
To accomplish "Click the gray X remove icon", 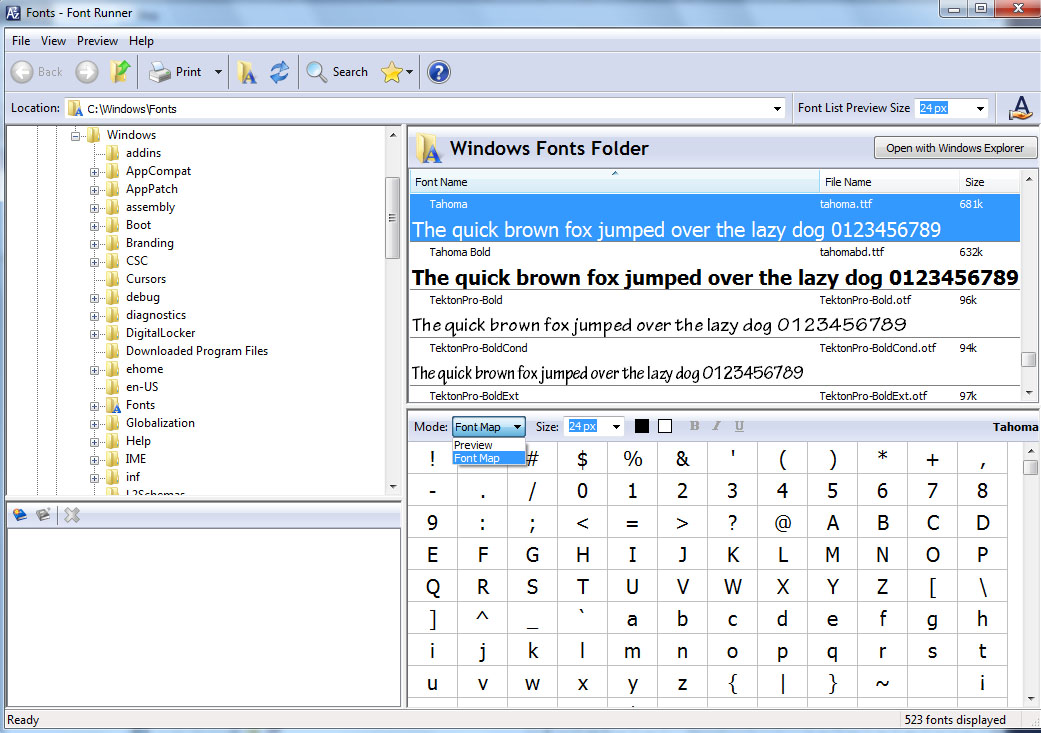I will (x=72, y=515).
